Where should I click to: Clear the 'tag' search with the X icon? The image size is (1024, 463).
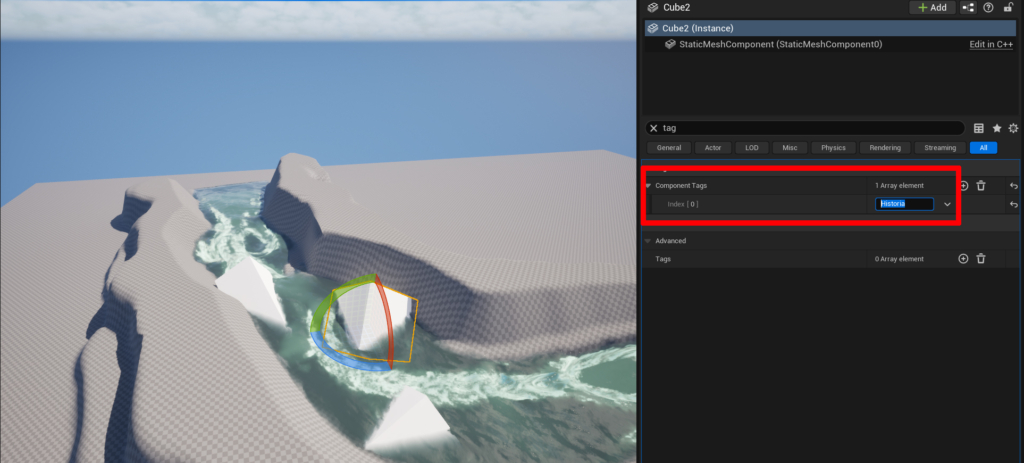click(x=653, y=128)
